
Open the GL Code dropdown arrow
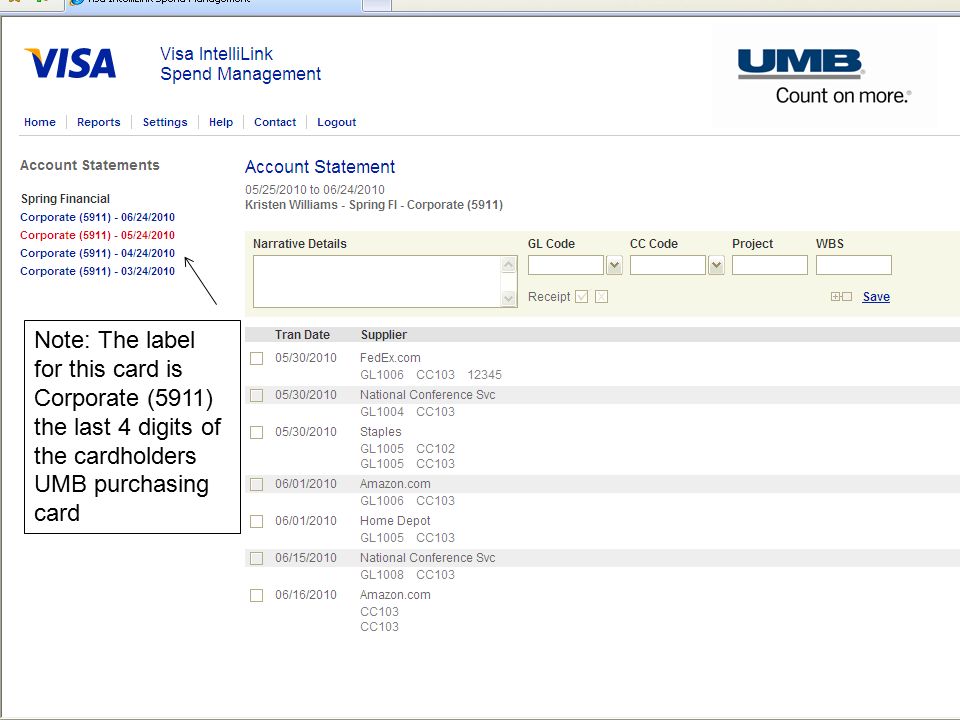click(x=614, y=265)
